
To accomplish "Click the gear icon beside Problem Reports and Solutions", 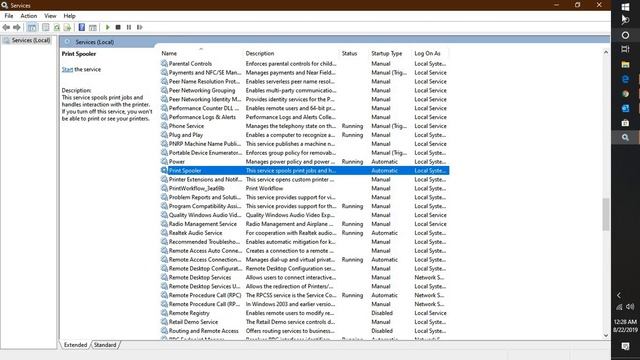I will point(164,197).
